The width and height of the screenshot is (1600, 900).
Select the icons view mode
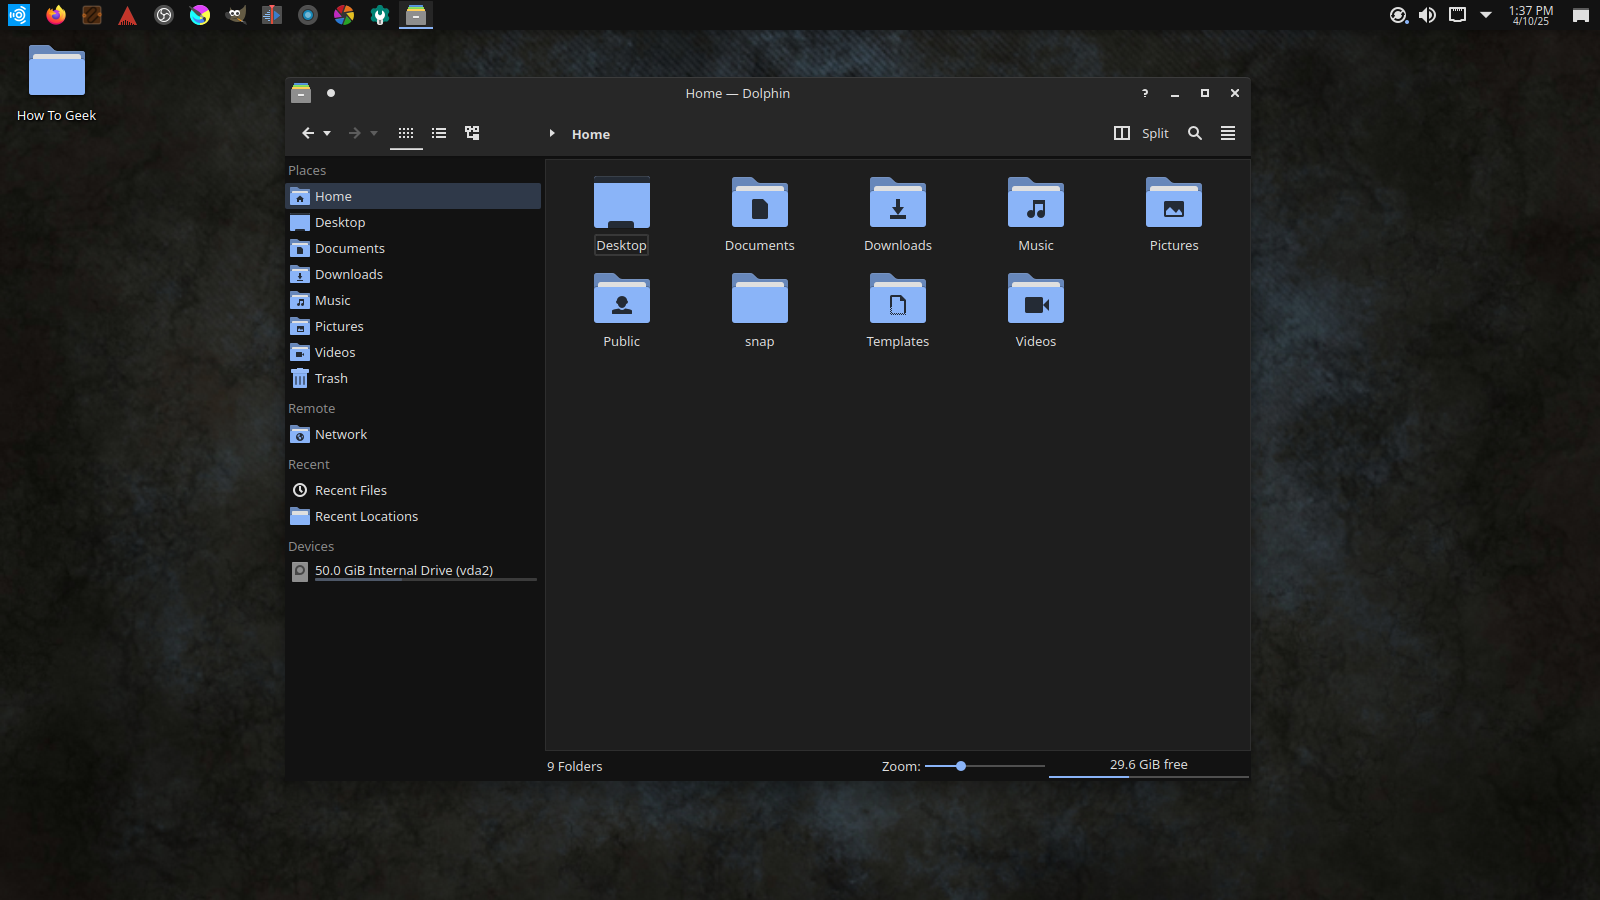pos(406,132)
